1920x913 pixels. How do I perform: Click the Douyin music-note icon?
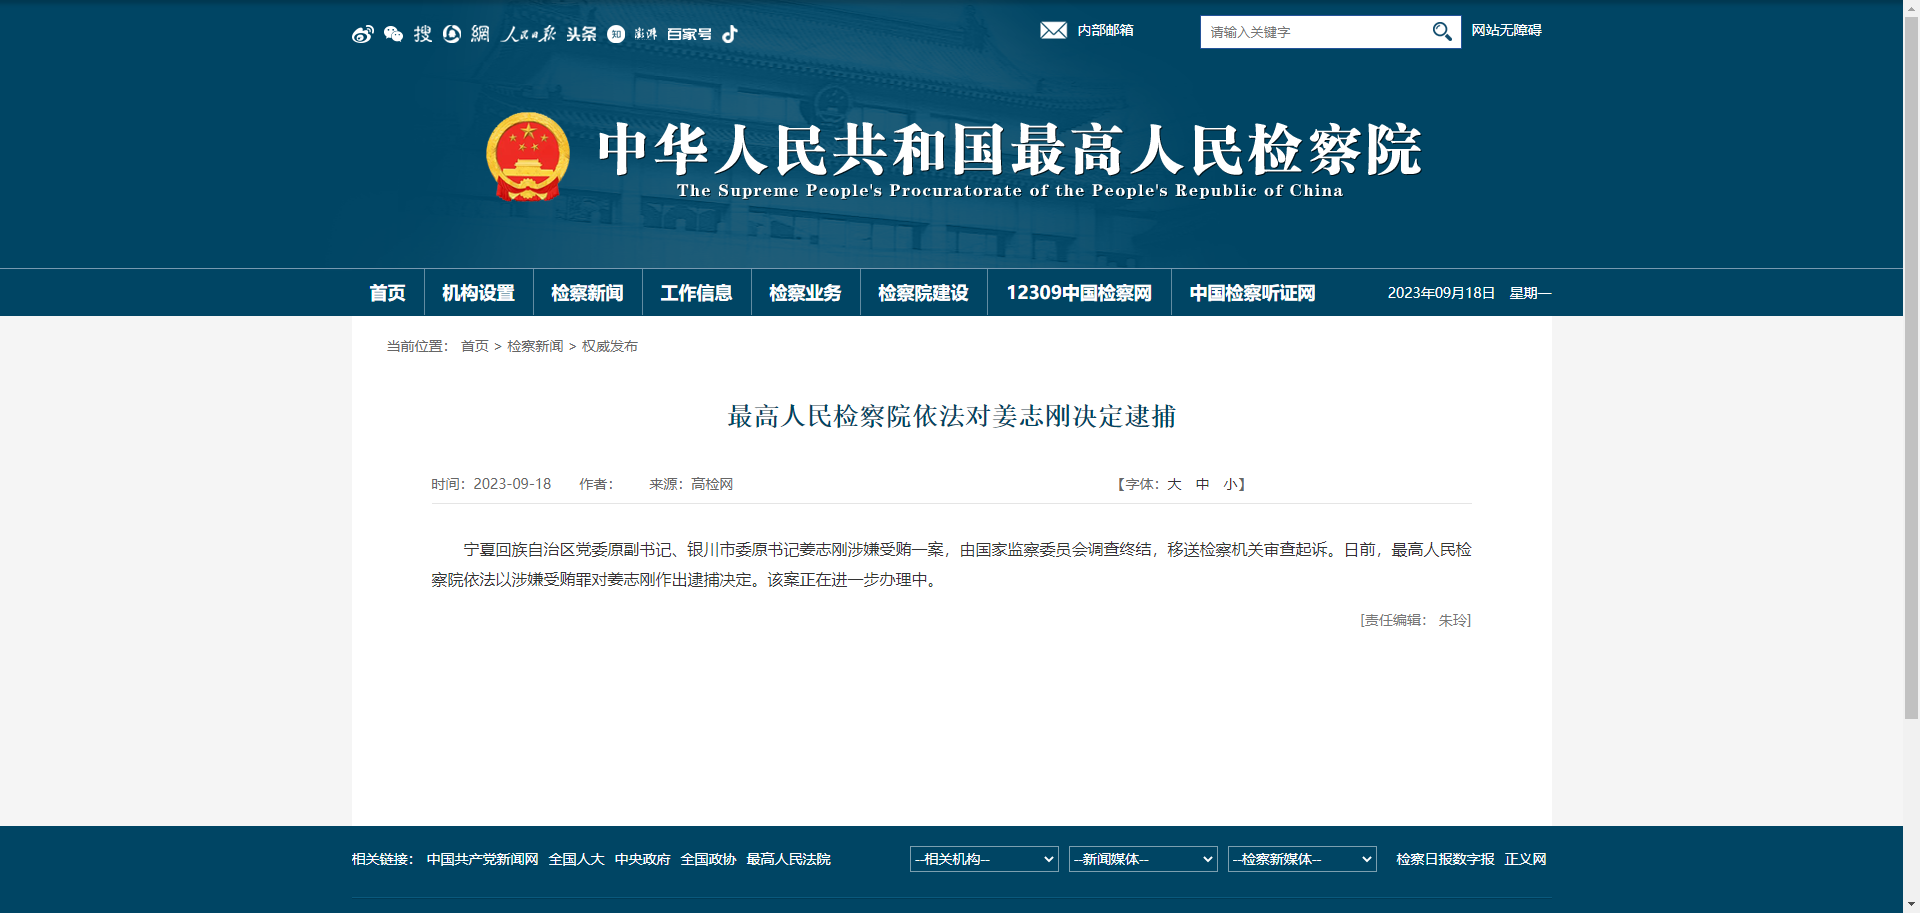(x=729, y=33)
